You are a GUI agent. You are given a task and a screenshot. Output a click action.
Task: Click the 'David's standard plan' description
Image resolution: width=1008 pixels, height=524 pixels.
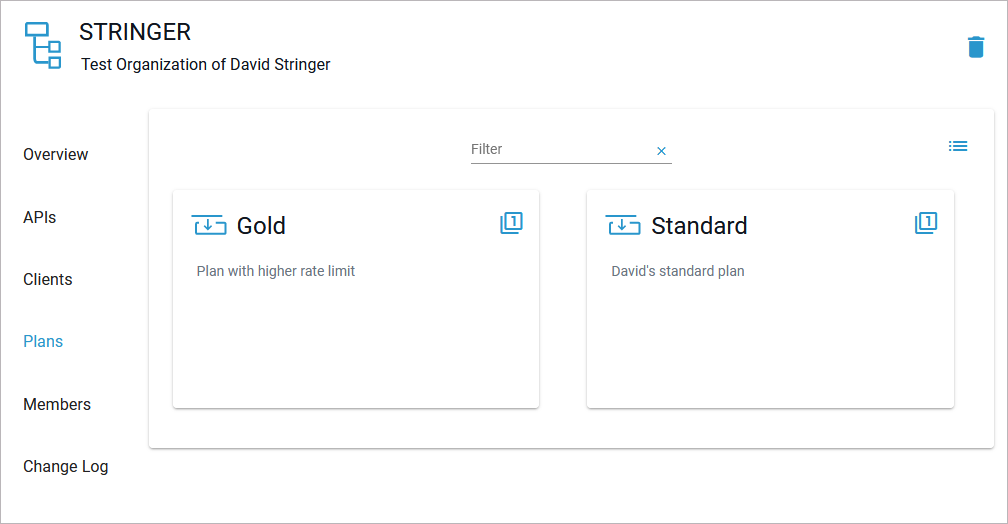[x=678, y=271]
